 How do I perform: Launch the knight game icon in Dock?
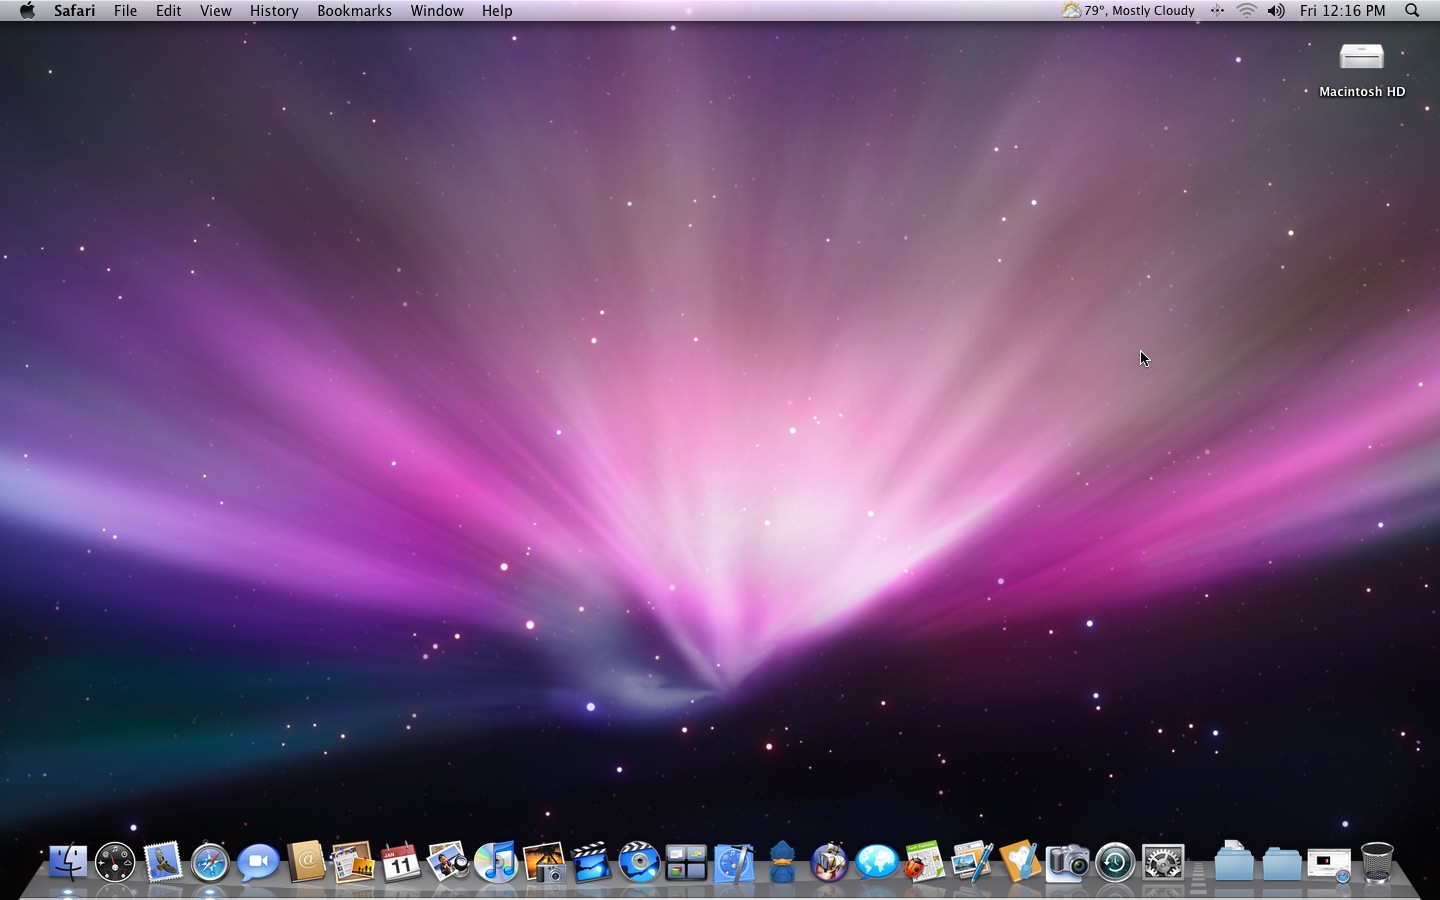829,862
